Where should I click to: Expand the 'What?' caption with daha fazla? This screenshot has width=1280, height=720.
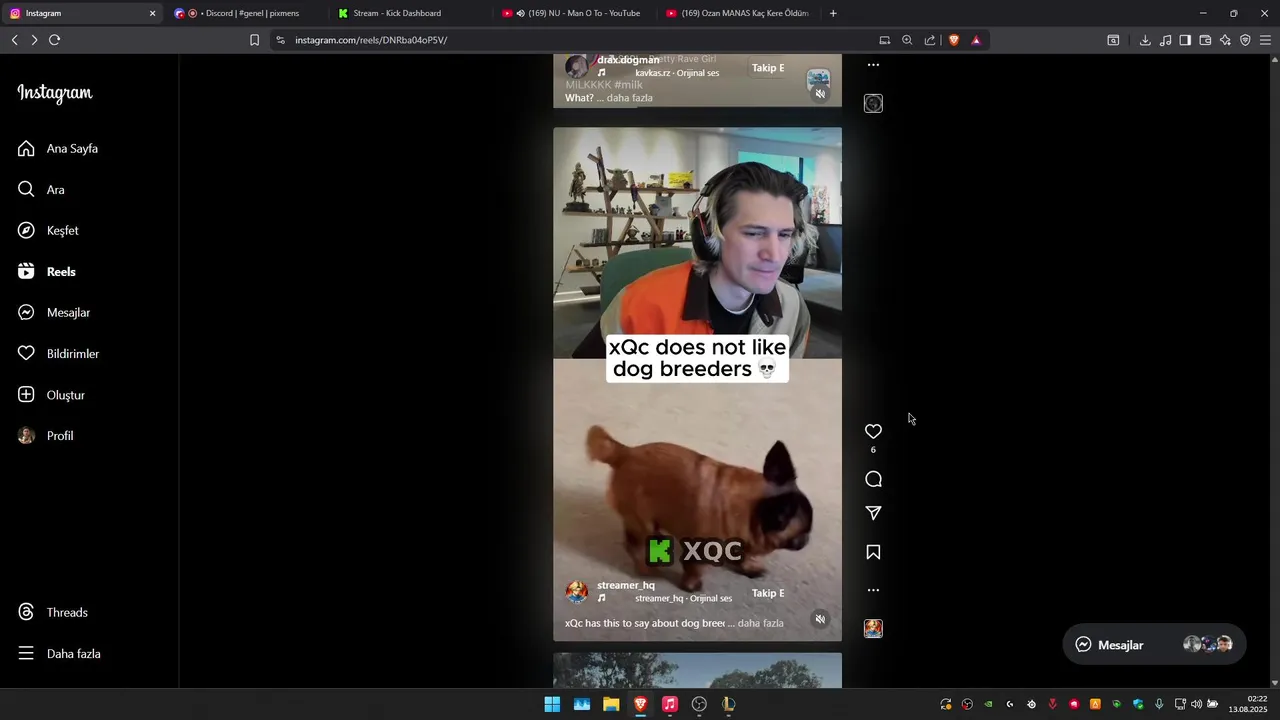630,98
